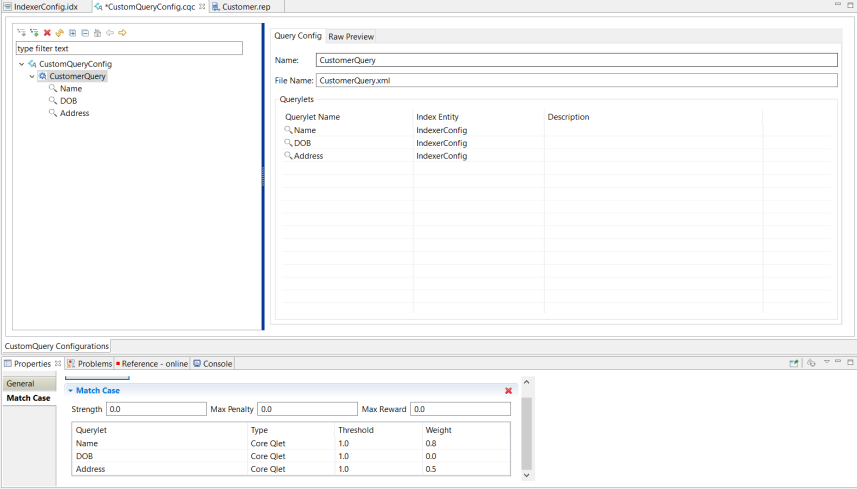
Task: Collapse the CustomQueryConfig tree node
Action: (x=22, y=64)
